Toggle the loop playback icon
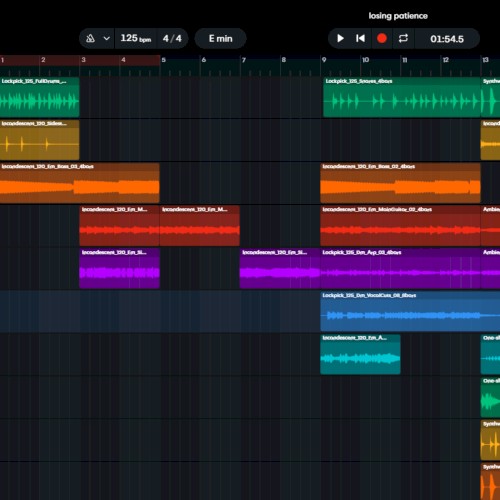The image size is (500, 500). 403,39
